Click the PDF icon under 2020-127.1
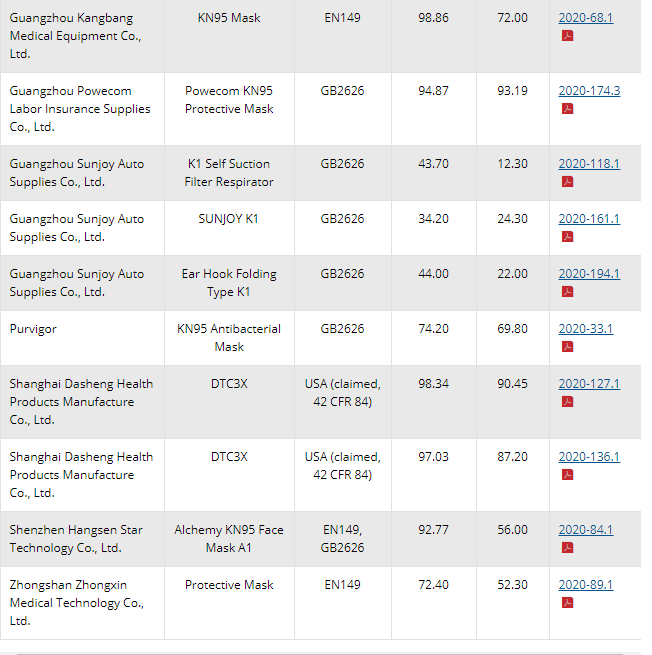The width and height of the screenshot is (652, 655). [567, 402]
